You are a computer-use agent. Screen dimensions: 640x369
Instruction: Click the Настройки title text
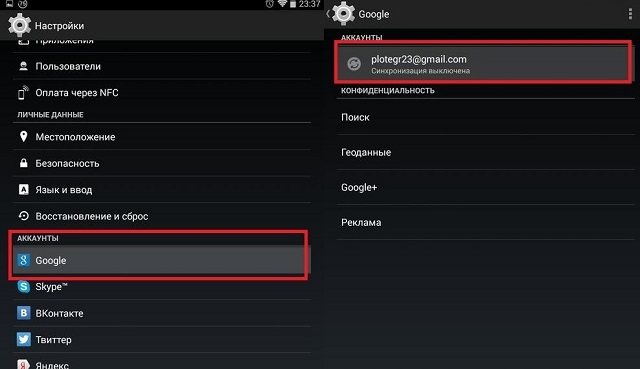click(x=59, y=26)
